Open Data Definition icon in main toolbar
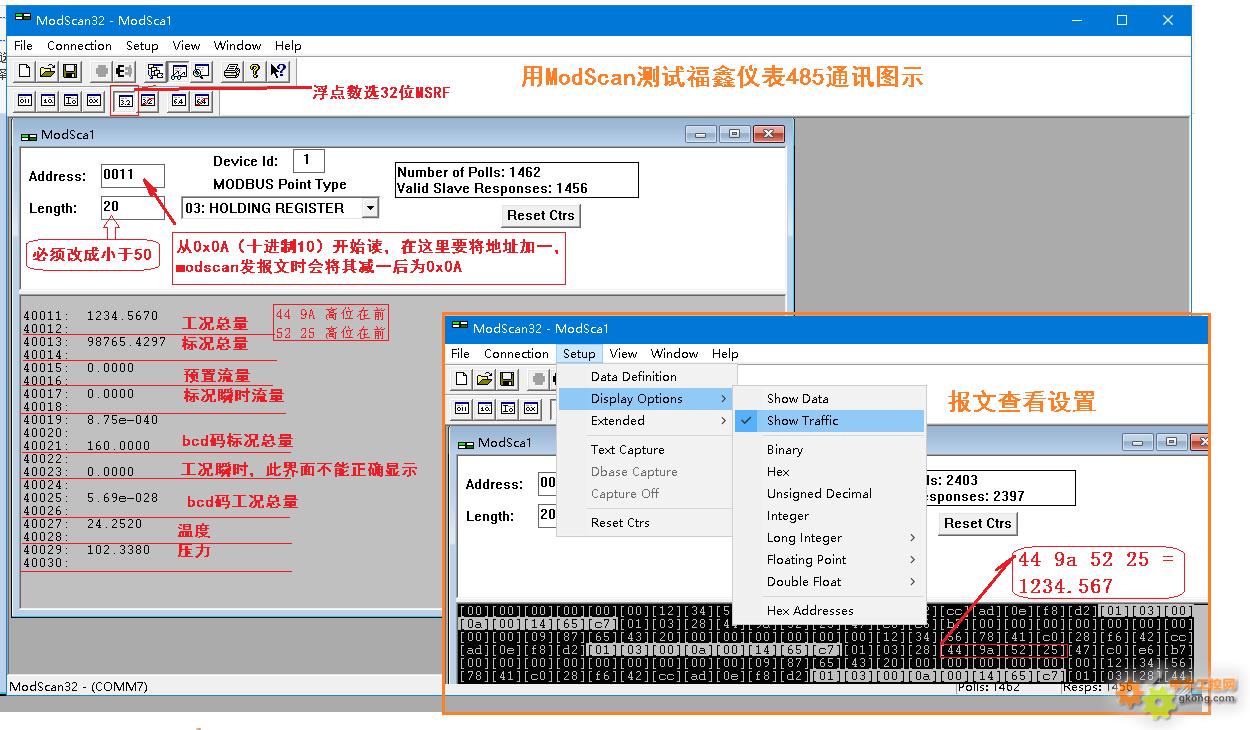1250x730 pixels. (x=155, y=71)
